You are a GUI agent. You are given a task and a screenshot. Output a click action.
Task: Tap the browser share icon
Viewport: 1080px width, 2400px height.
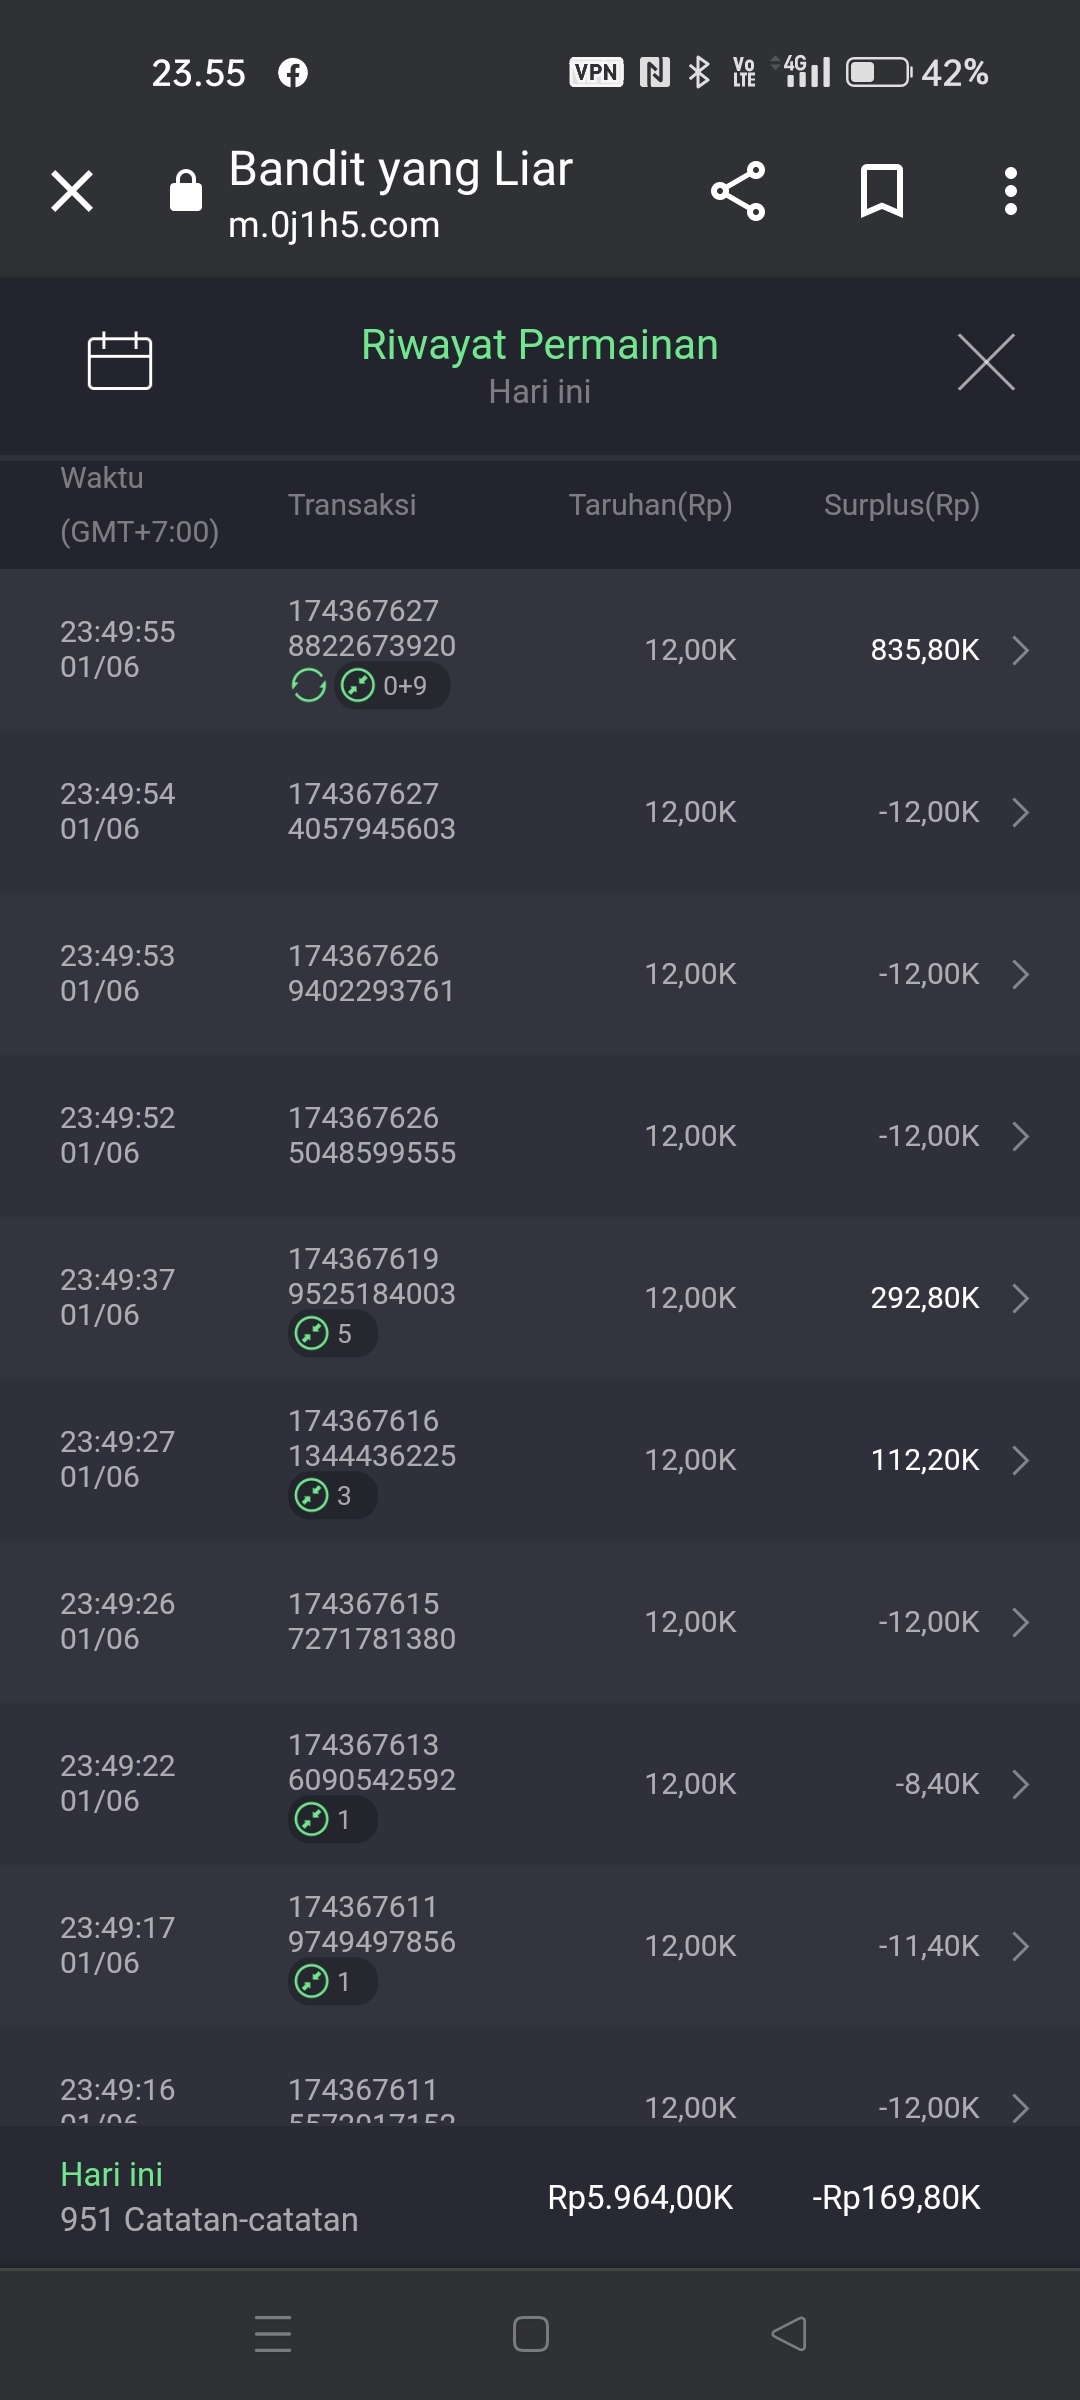[x=738, y=191]
